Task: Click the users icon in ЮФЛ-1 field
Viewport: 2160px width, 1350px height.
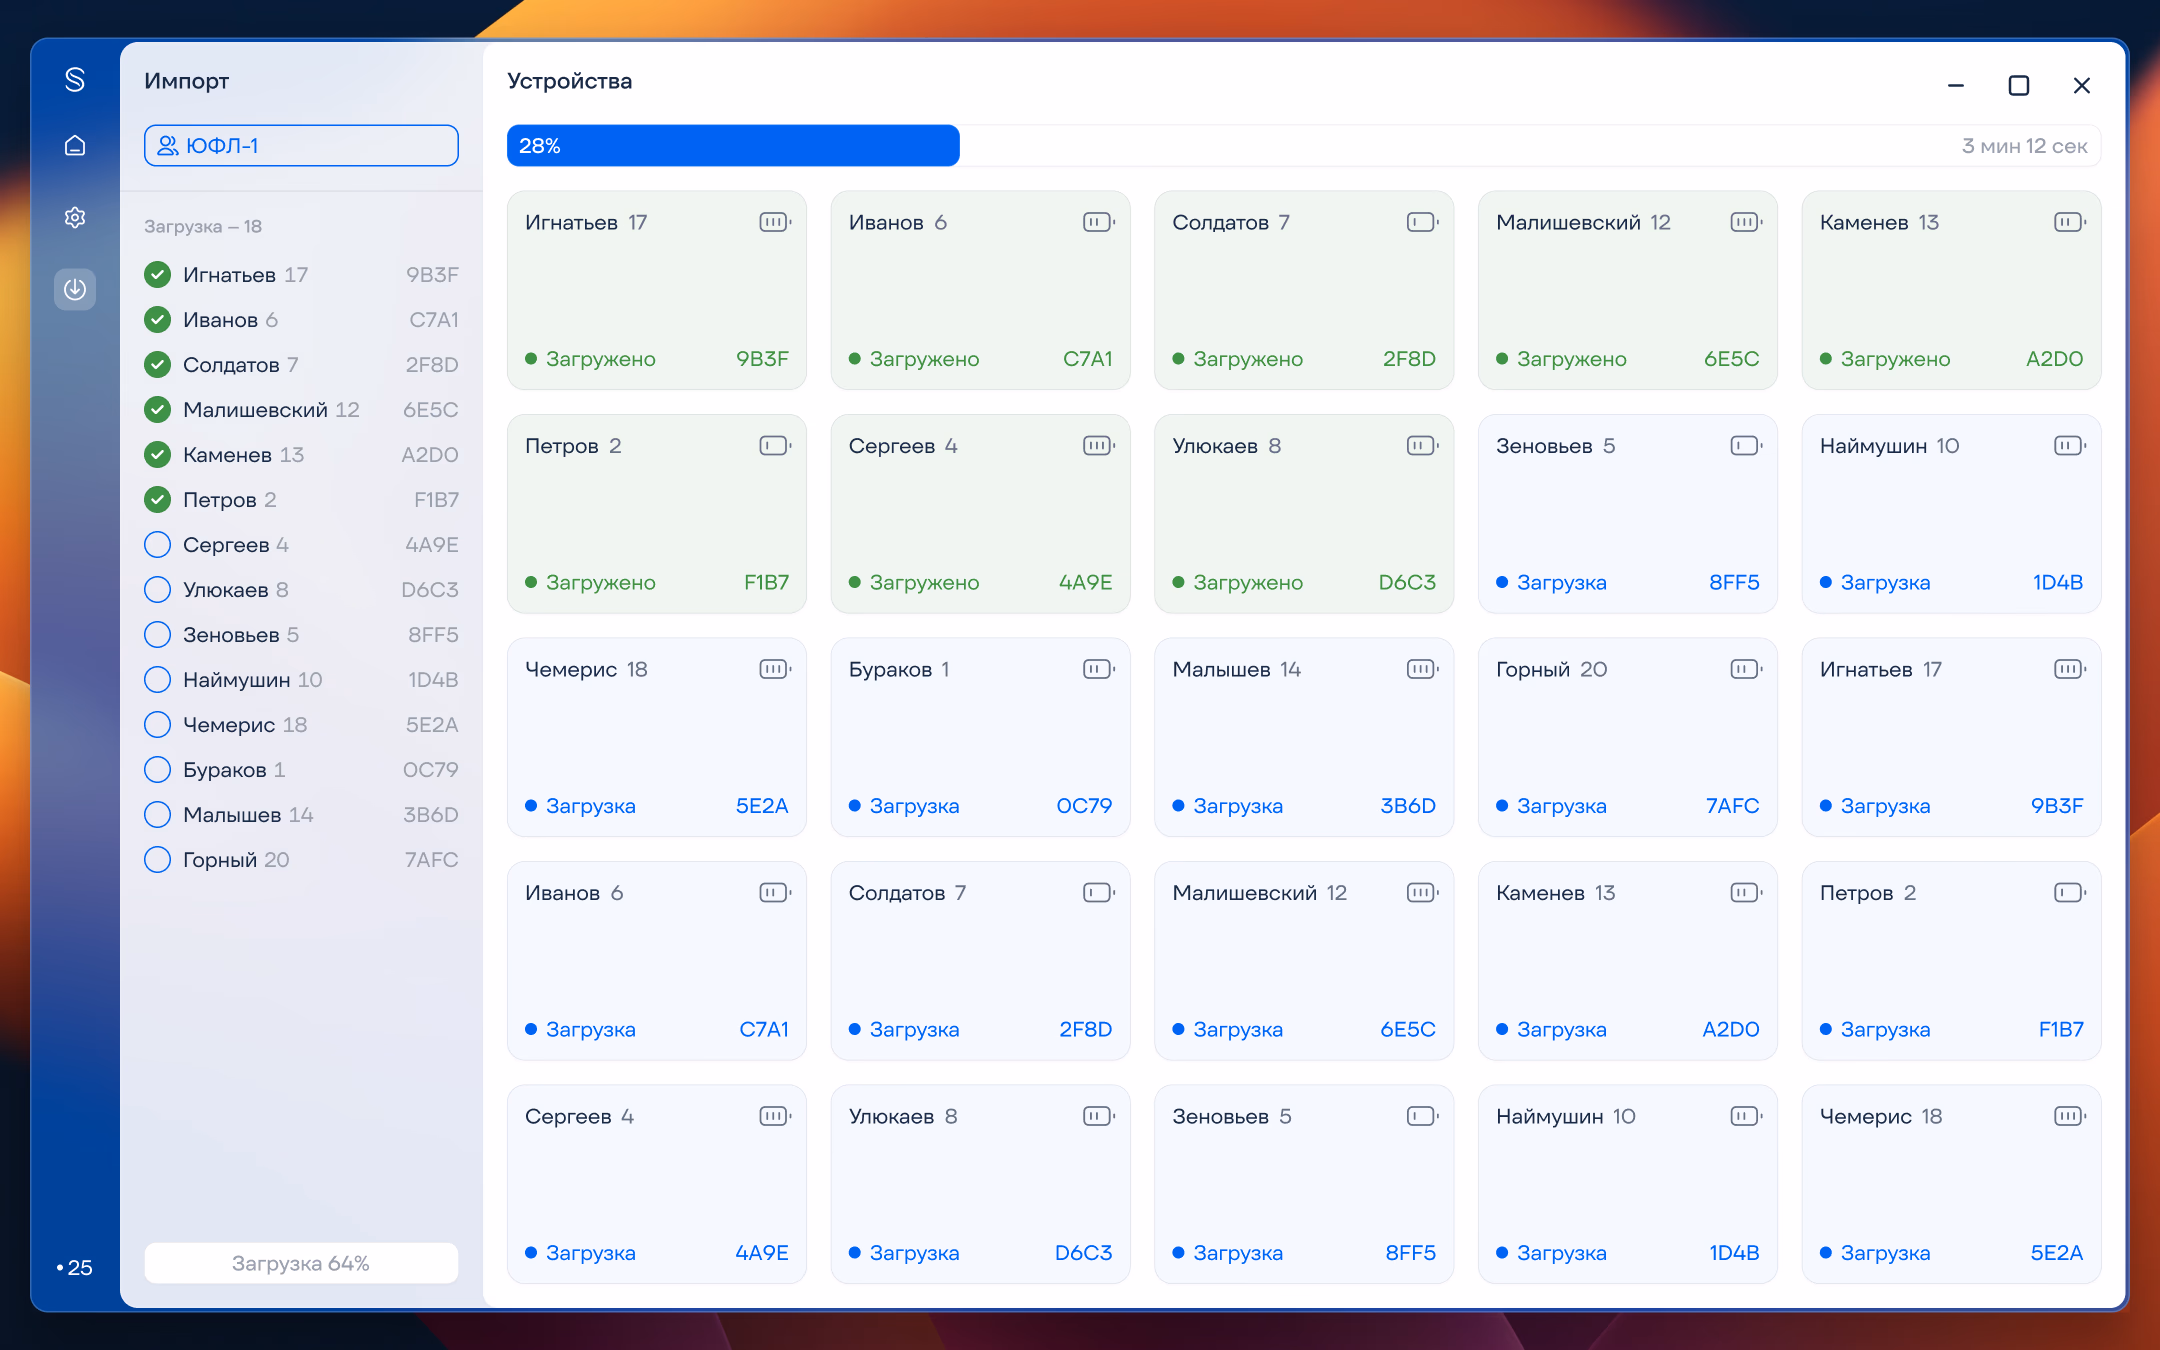Action: [168, 146]
